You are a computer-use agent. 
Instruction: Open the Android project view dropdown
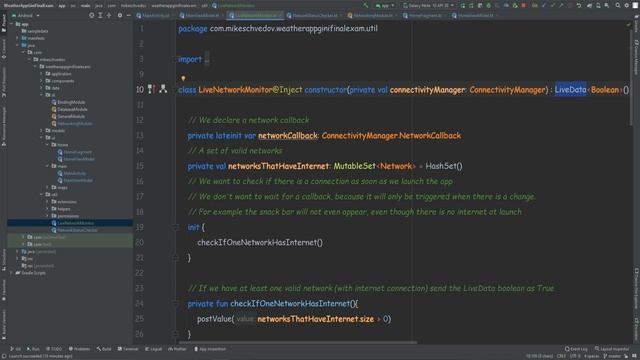(x=26, y=16)
